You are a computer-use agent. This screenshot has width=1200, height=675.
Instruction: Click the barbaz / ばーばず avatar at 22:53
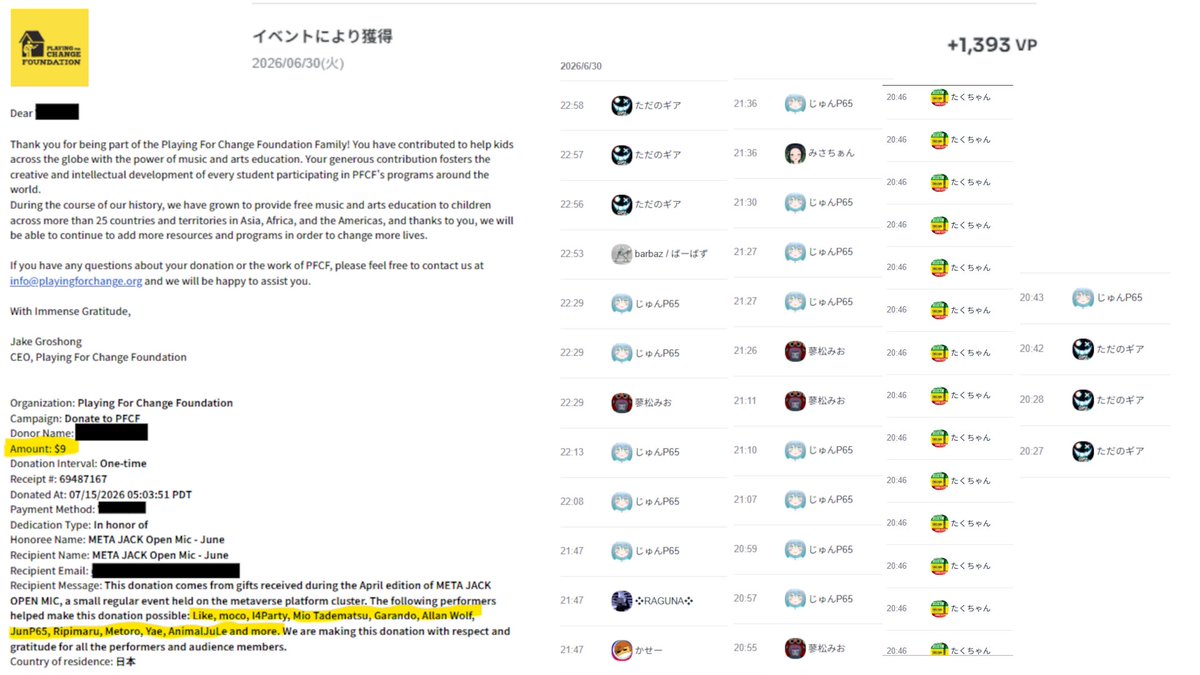tap(621, 254)
